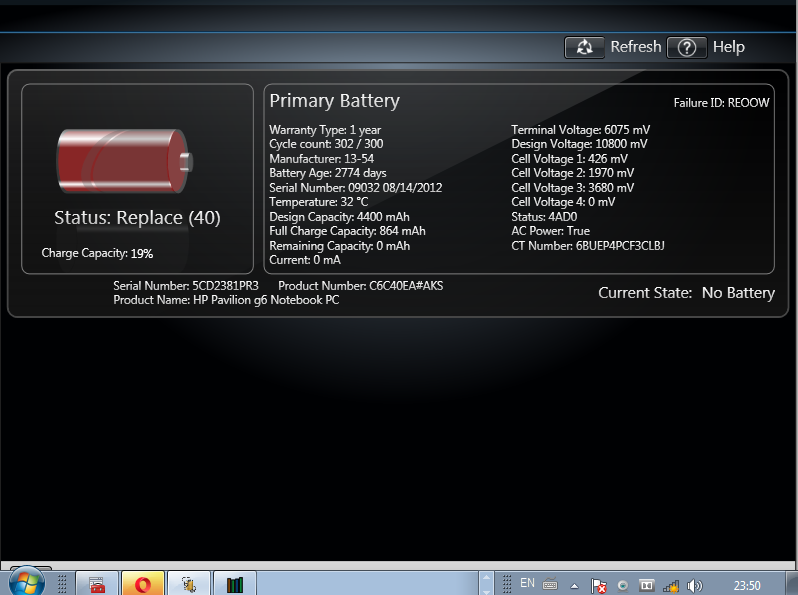
Task: Click the webcam tray icon
Action: pyautogui.click(x=623, y=586)
